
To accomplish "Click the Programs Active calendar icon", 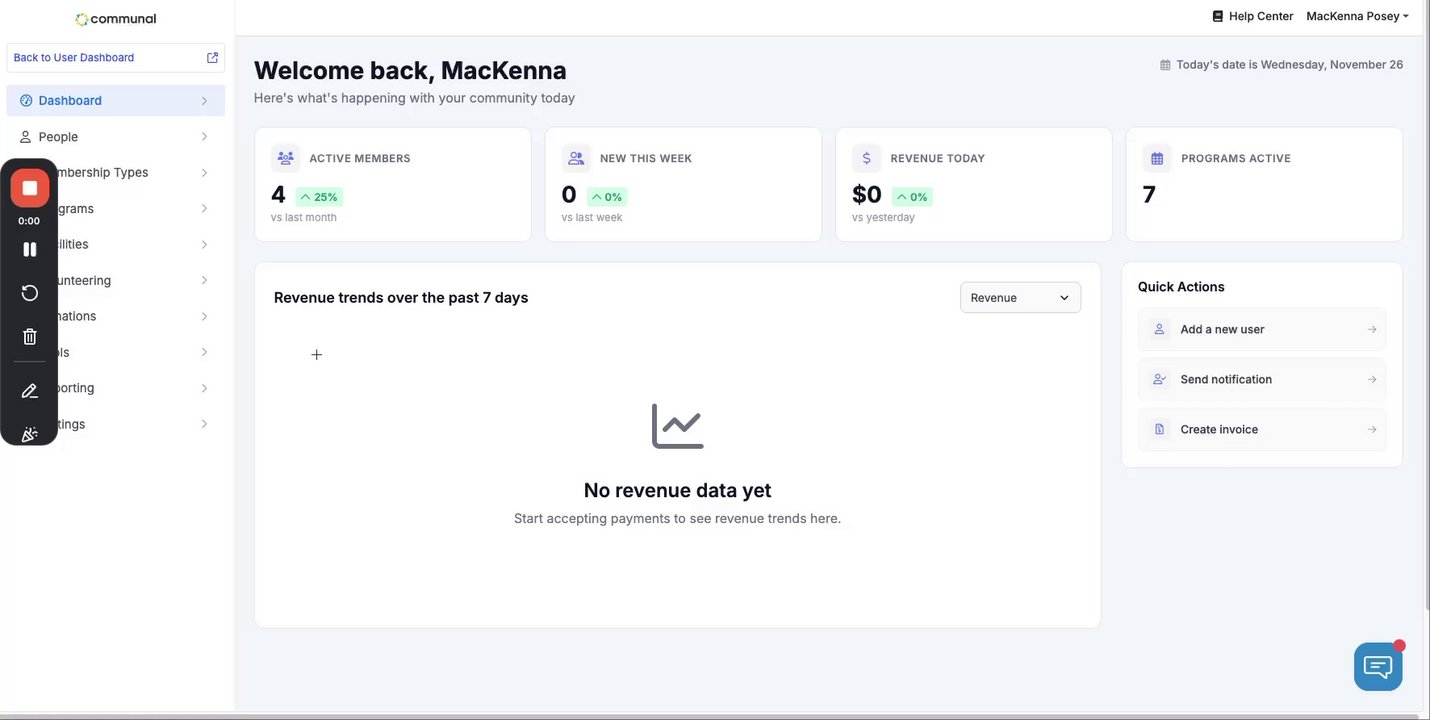I will (x=1157, y=158).
